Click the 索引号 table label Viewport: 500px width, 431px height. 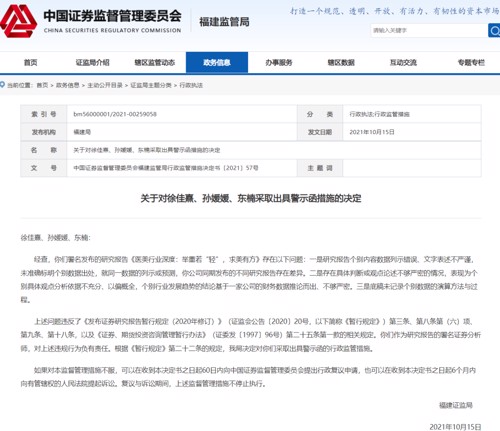pyautogui.click(x=44, y=114)
